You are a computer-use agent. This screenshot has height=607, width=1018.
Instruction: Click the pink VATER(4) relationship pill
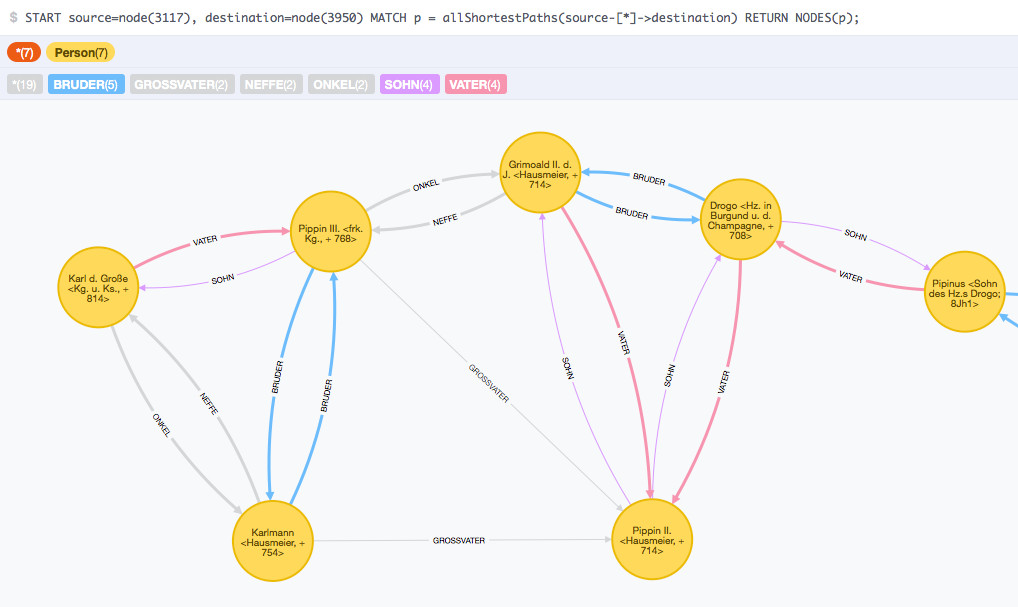click(x=475, y=85)
